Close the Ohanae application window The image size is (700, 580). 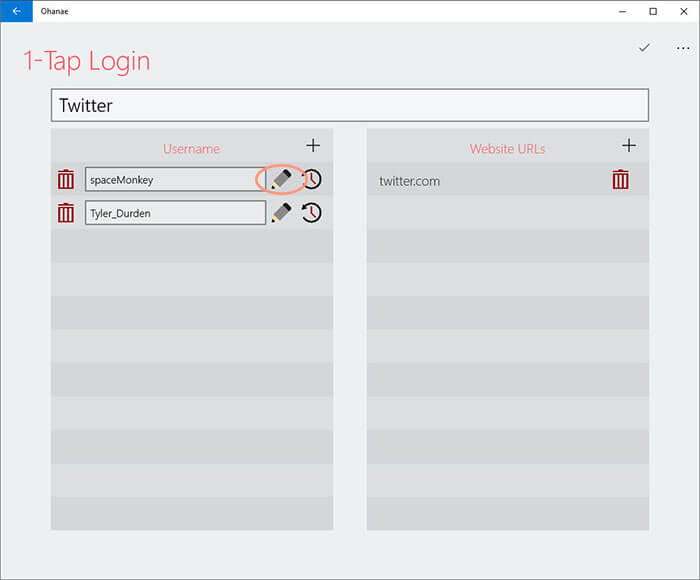(684, 11)
